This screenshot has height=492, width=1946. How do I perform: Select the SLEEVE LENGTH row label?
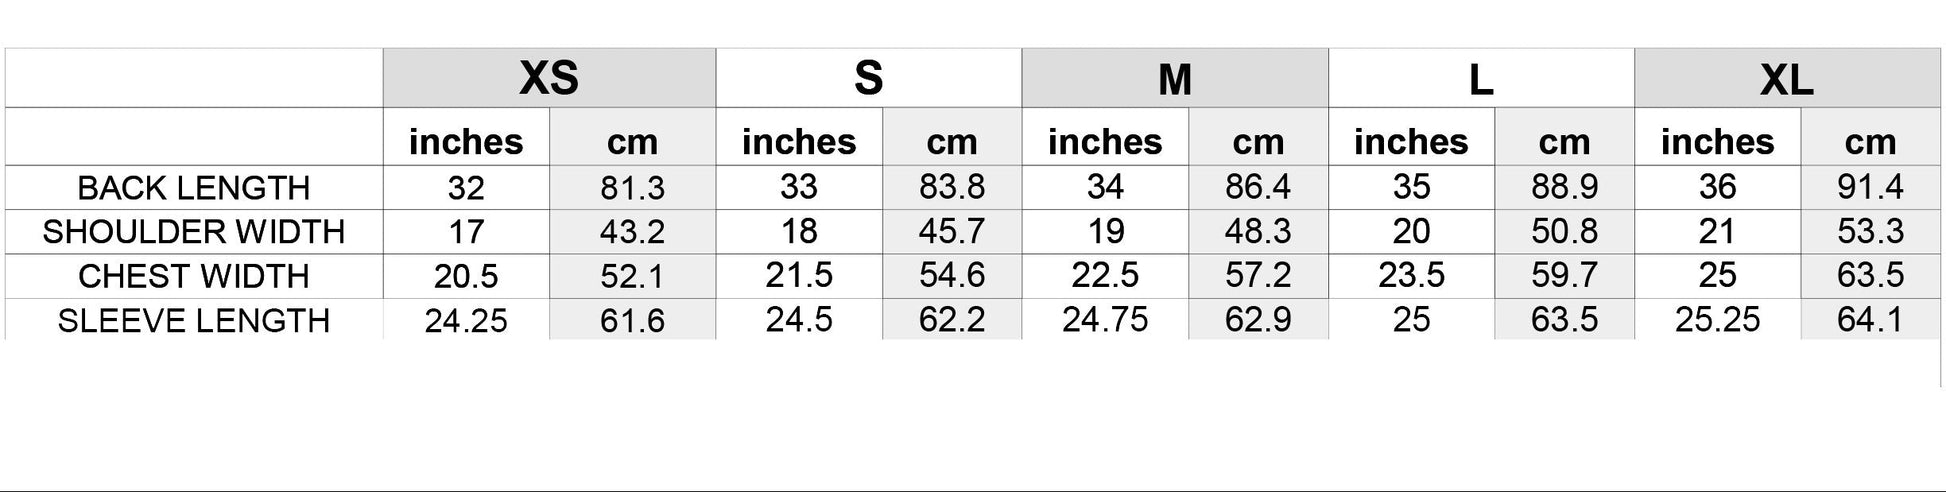194,321
